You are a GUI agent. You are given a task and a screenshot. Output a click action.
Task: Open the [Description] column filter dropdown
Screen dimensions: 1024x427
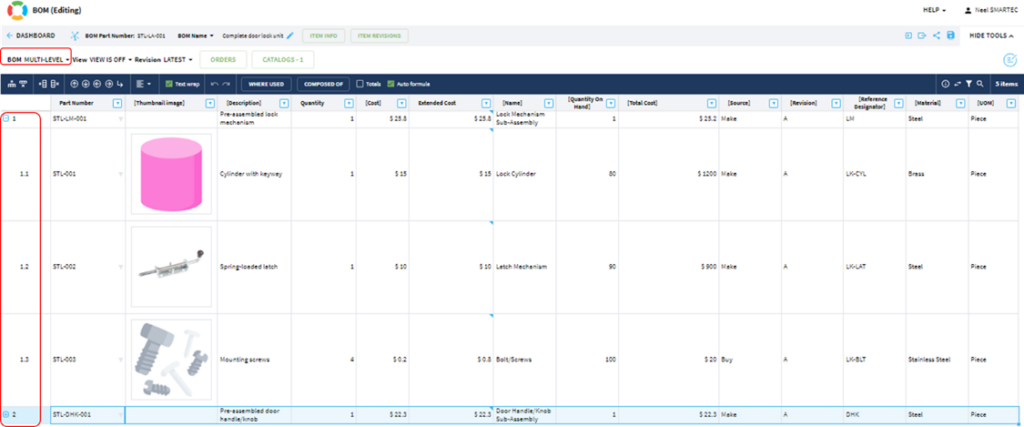pyautogui.click(x=283, y=103)
